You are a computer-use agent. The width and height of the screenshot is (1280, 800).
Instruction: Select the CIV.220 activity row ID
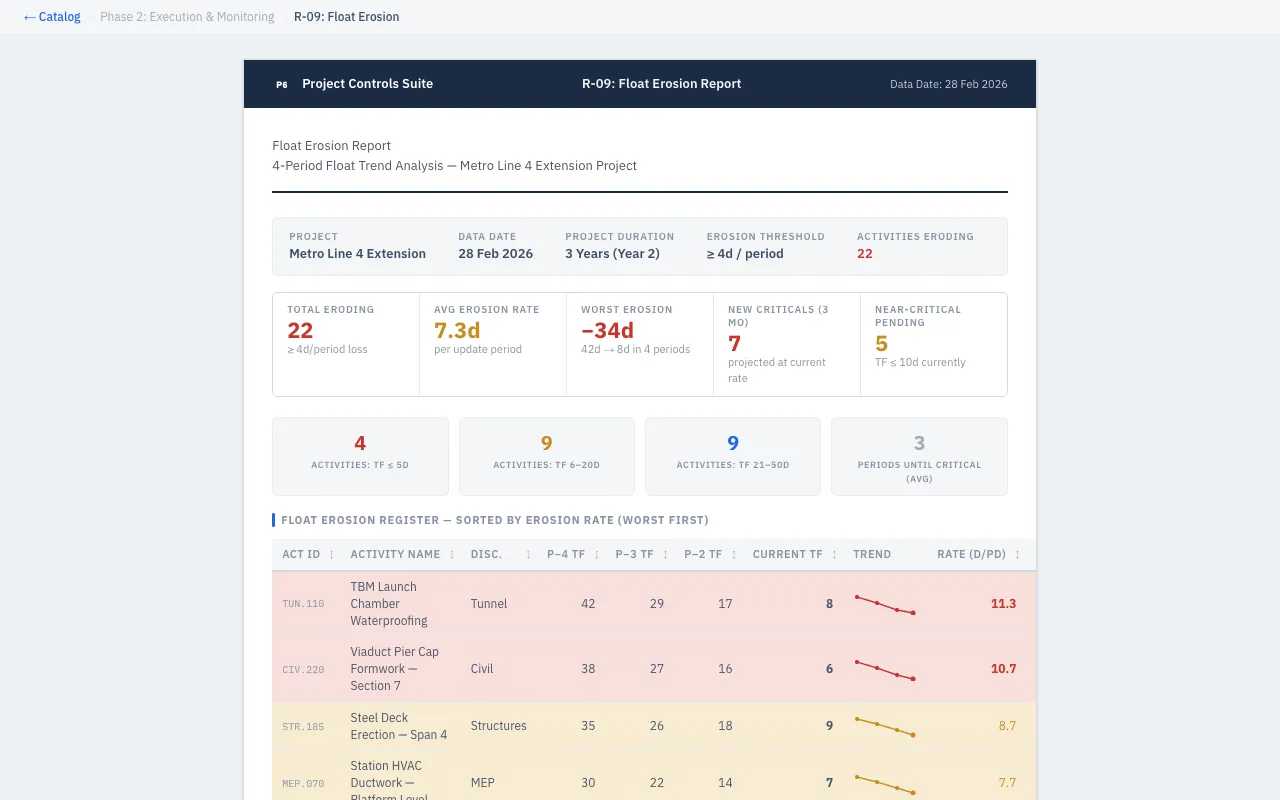(303, 670)
